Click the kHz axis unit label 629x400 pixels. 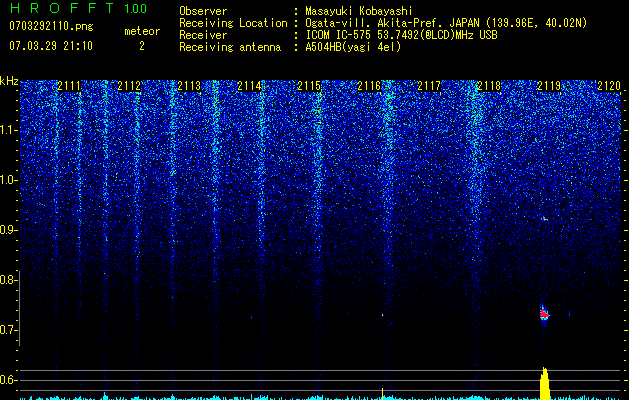tap(9, 81)
